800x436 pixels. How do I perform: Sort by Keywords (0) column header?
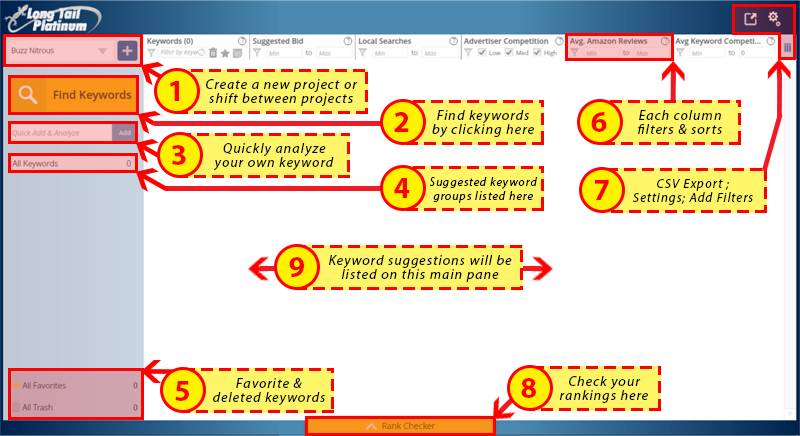[170, 41]
